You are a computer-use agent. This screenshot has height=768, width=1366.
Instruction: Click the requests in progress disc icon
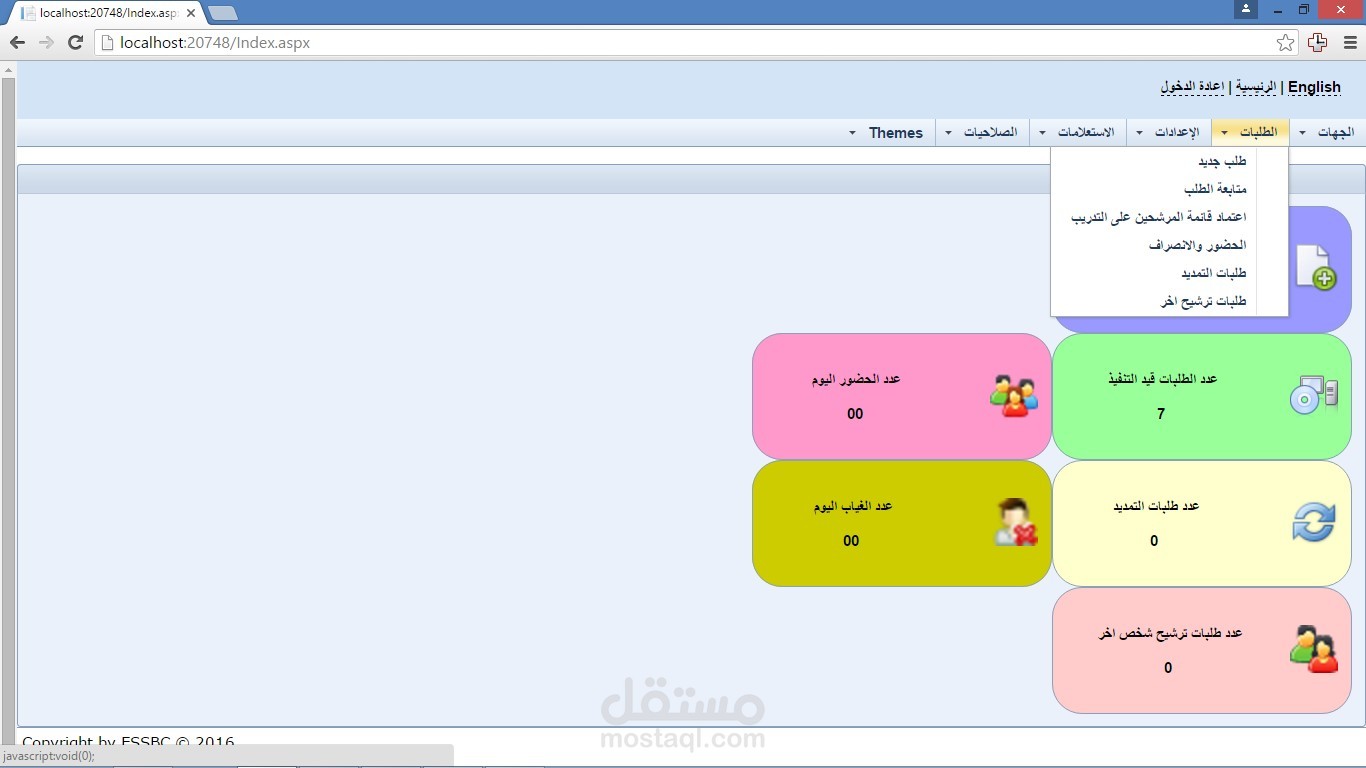pos(1314,395)
